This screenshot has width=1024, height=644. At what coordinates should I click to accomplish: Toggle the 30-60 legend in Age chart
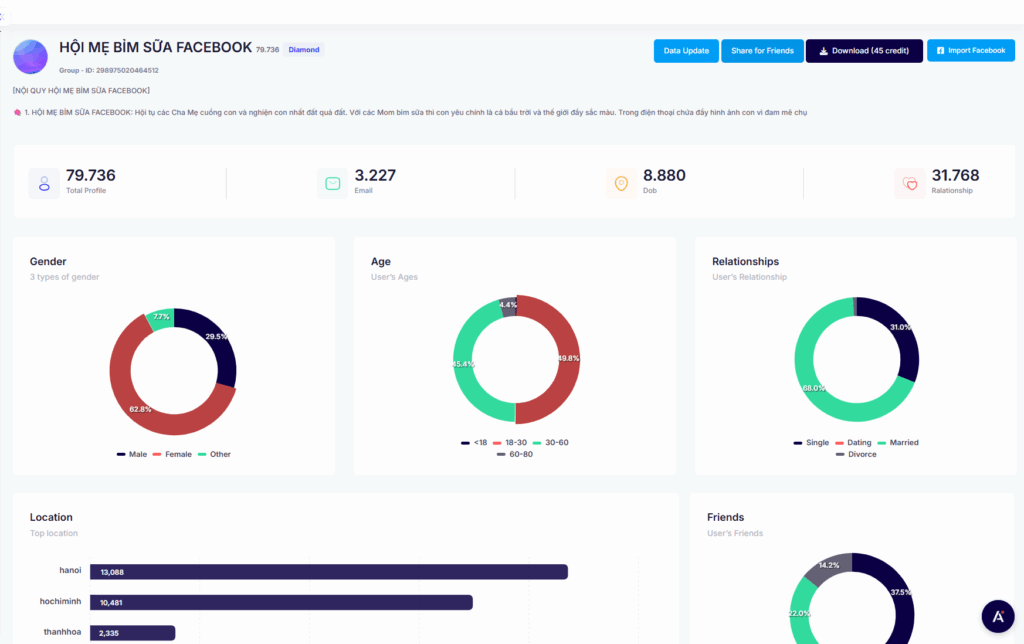pyautogui.click(x=551, y=443)
